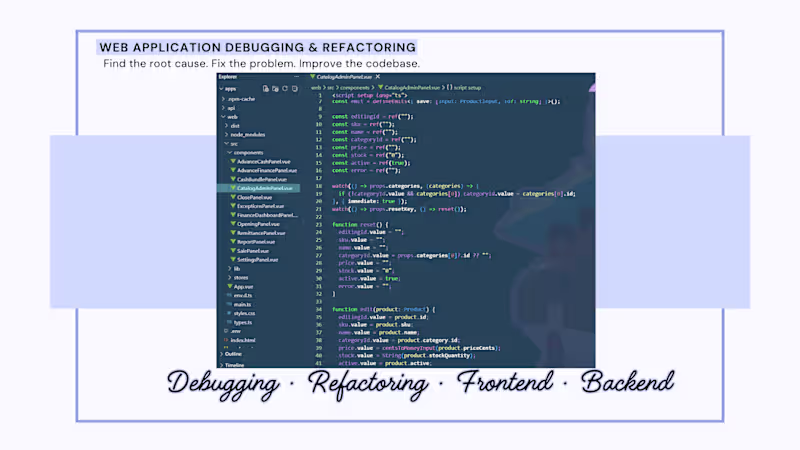Click the HTML icon beside index.html
Screen dimensions: 800x450
[x=226, y=340]
